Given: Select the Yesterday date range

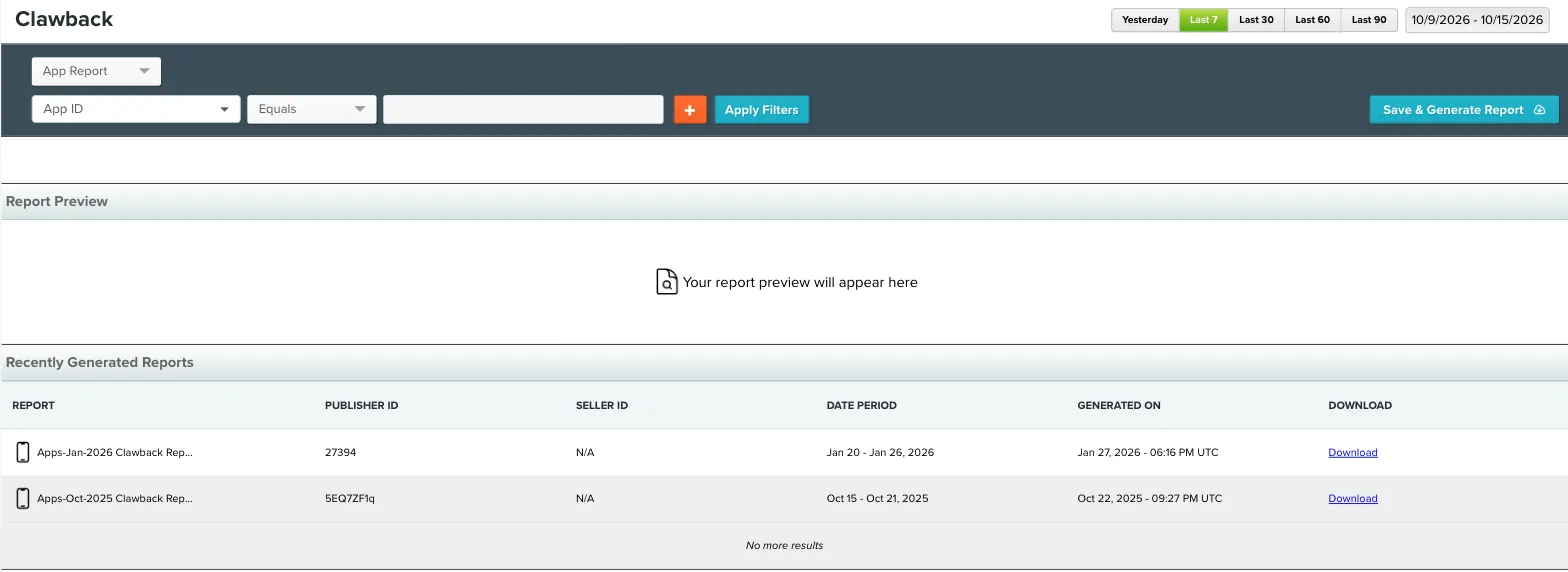Looking at the screenshot, I should (1145, 20).
